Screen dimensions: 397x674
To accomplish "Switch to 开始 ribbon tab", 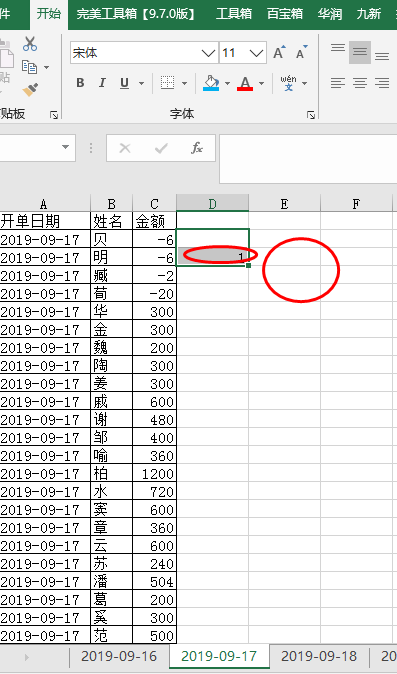I will pyautogui.click(x=49, y=14).
